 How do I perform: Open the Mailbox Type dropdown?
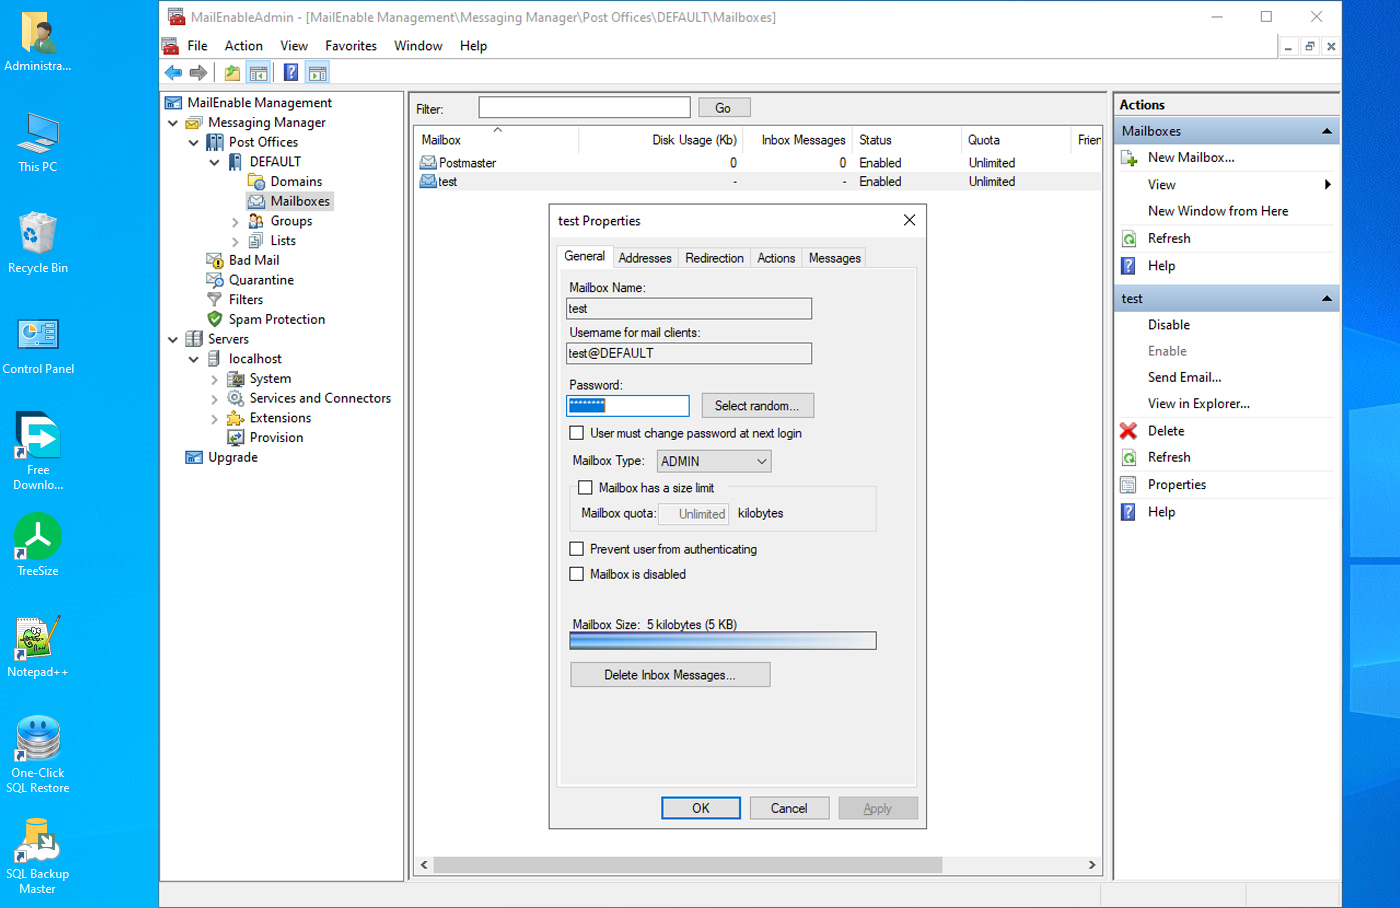(x=714, y=461)
